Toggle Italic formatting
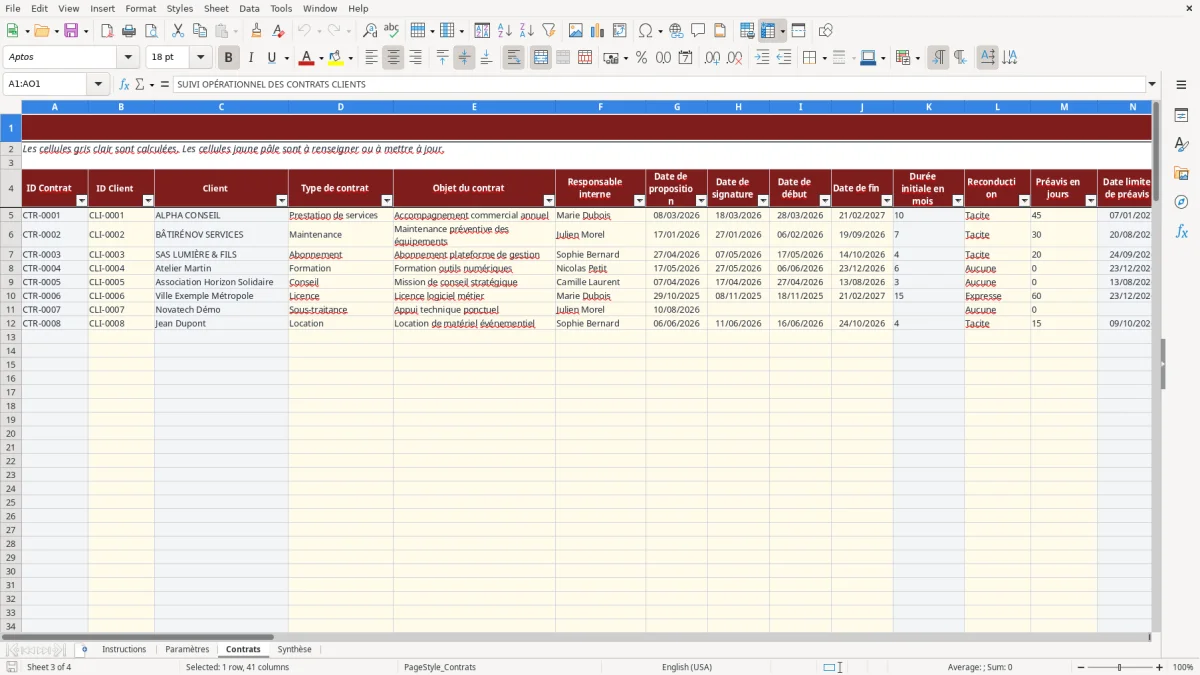1200x675 pixels. tap(251, 58)
